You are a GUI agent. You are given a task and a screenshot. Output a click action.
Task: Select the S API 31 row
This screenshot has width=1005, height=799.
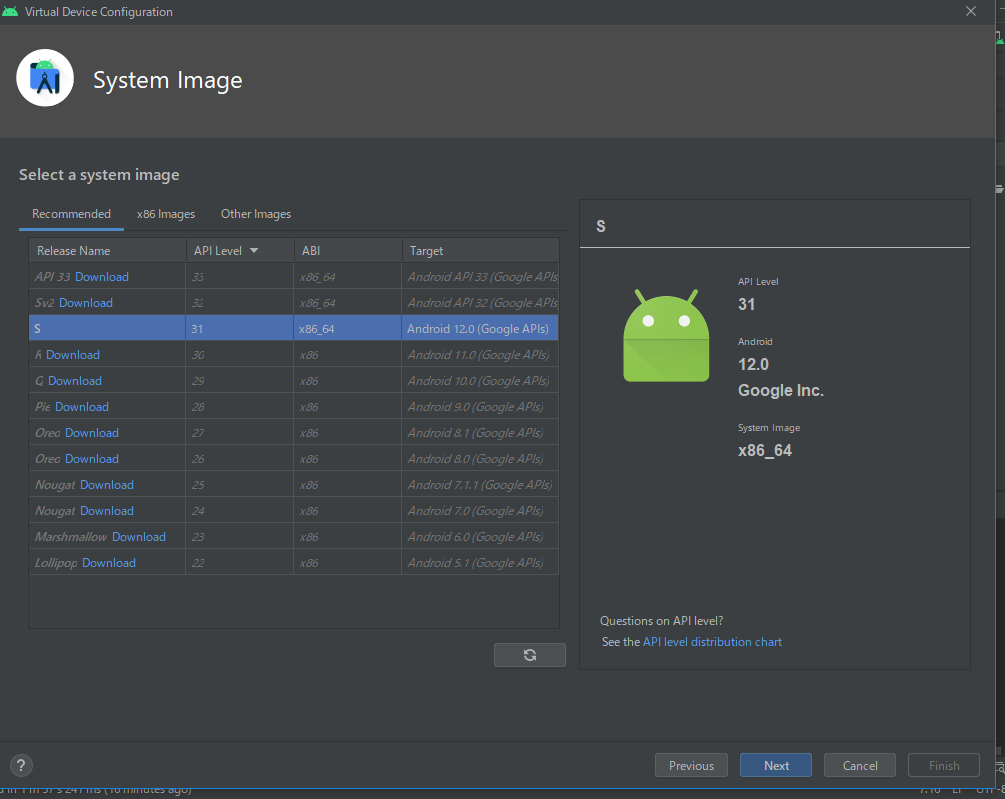coord(293,329)
